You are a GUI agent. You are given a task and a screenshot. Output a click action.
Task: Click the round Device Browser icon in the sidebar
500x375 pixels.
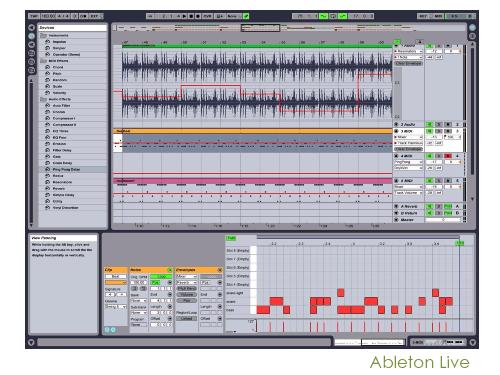pyautogui.click(x=32, y=36)
